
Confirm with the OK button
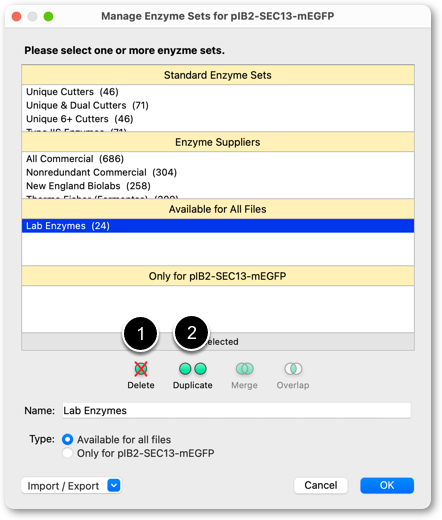387,485
